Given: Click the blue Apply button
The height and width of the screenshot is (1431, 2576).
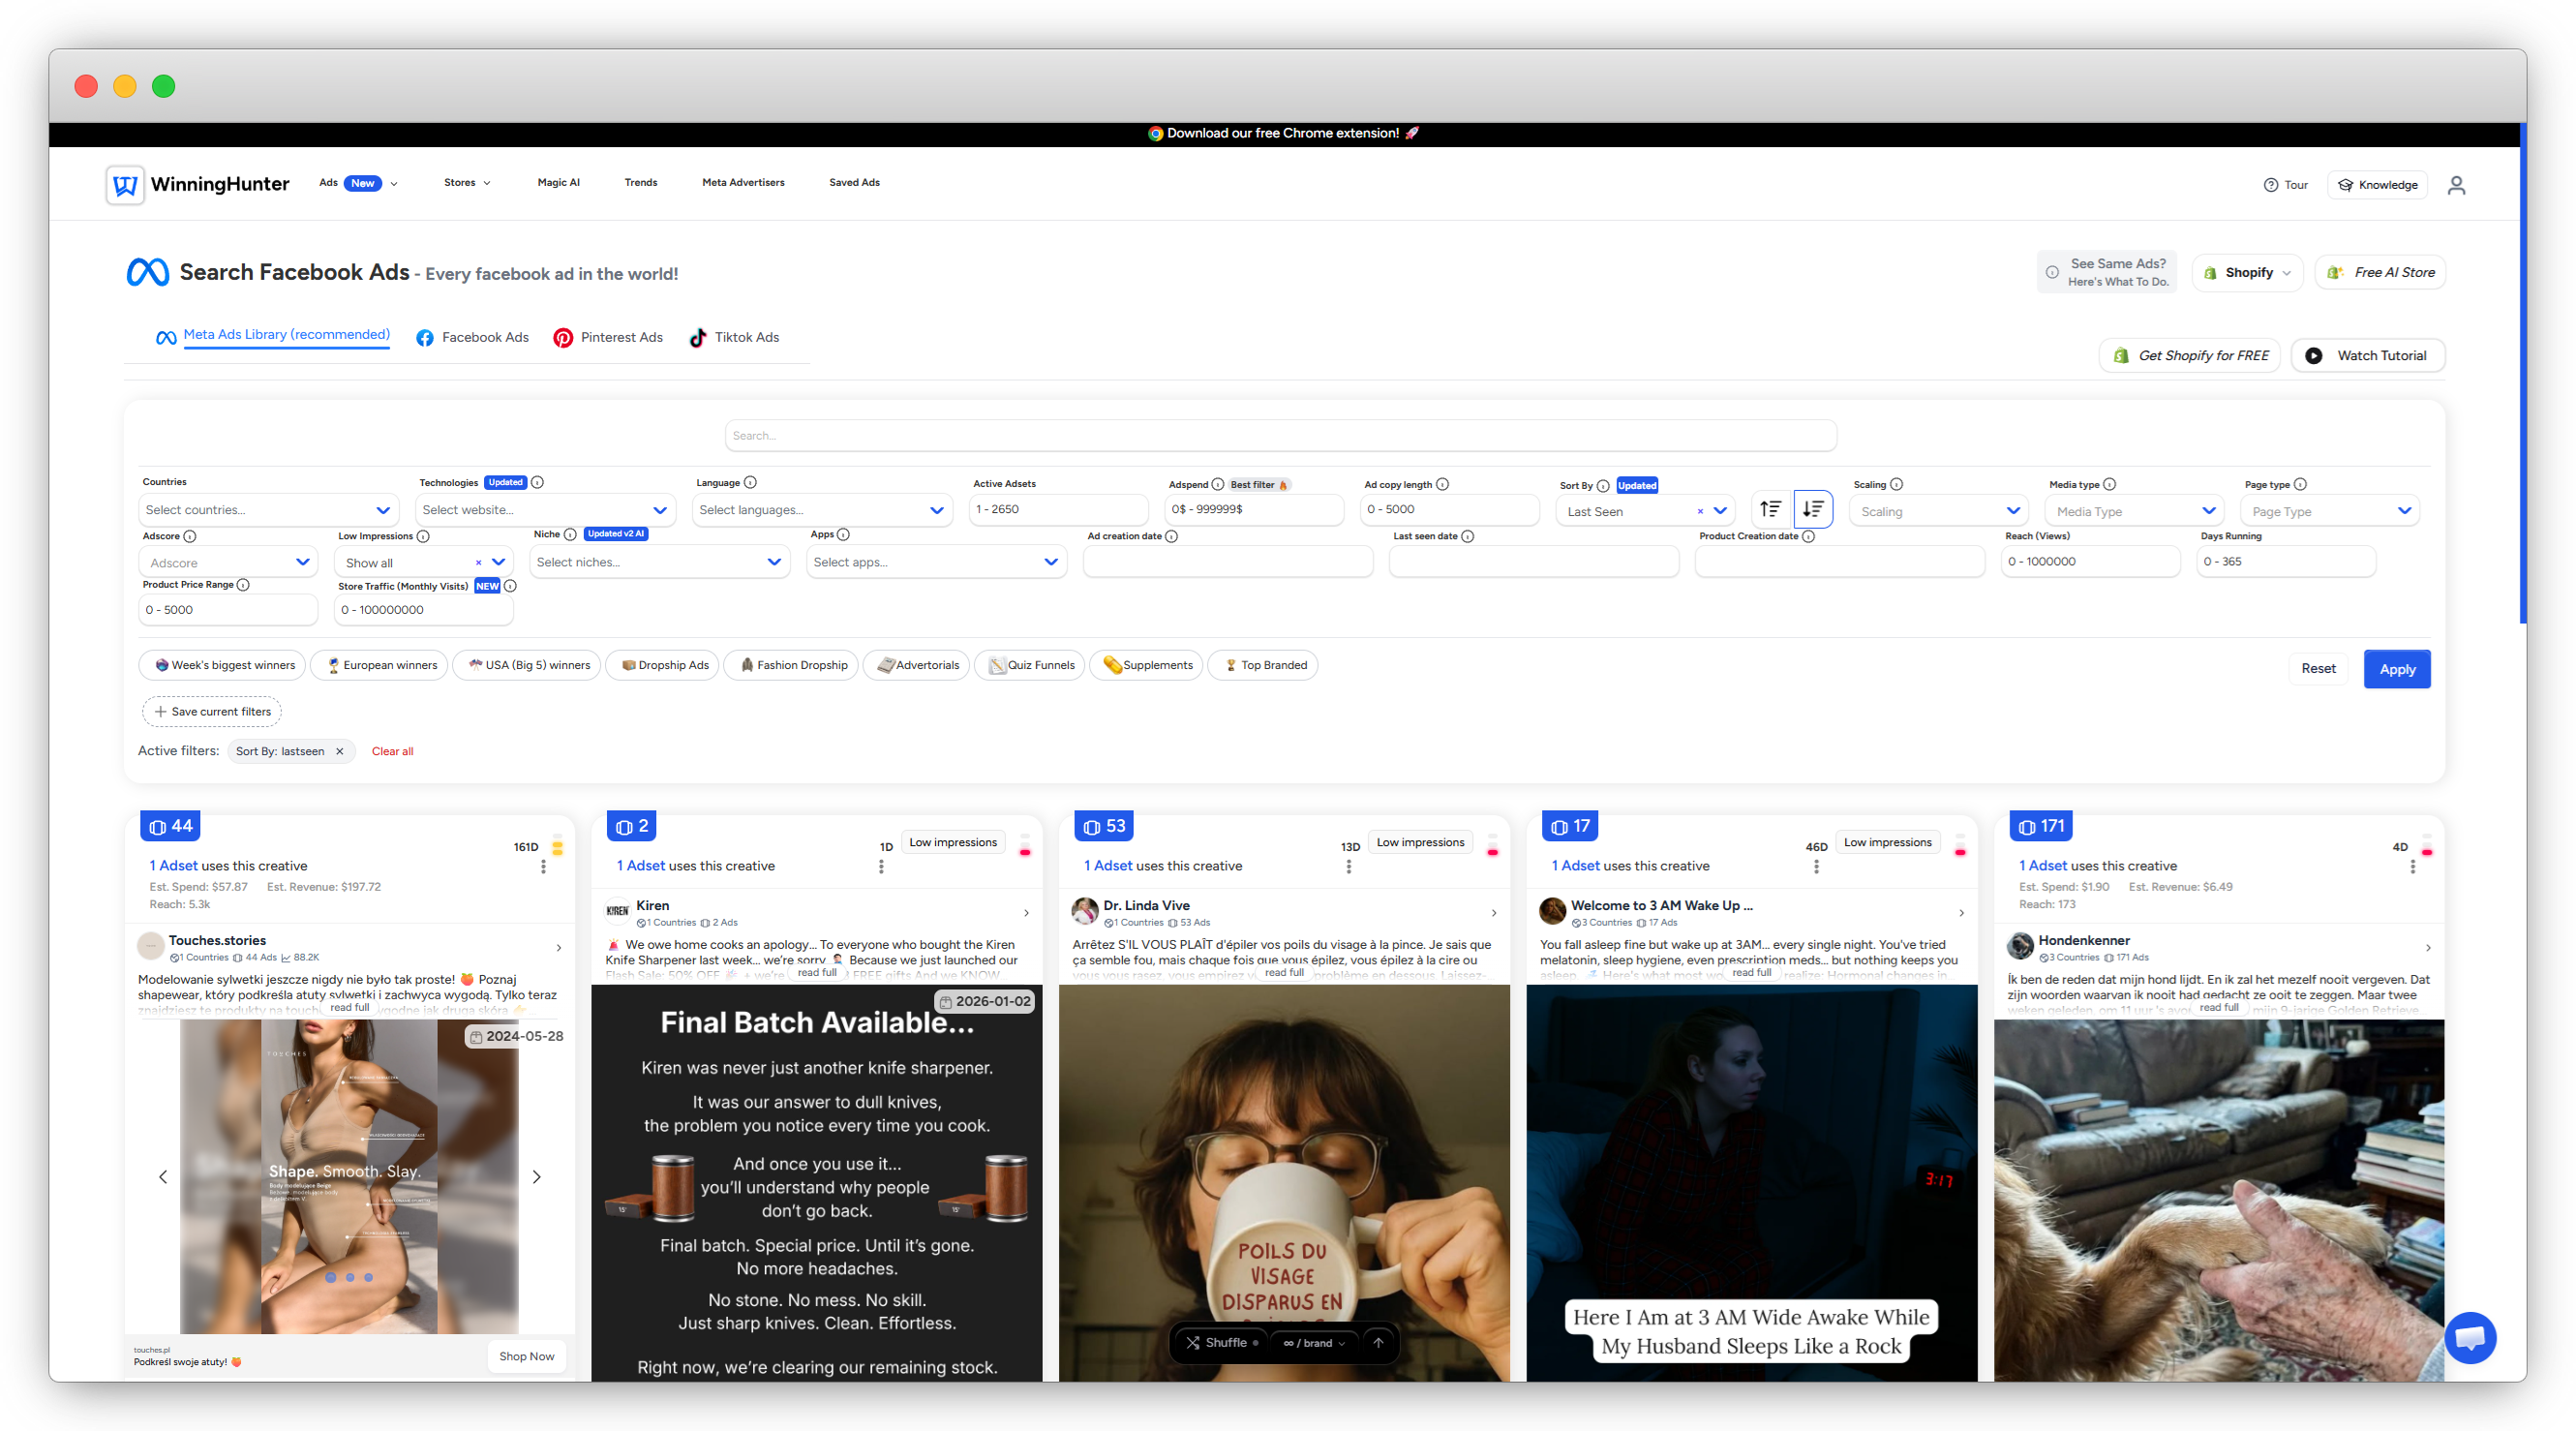Looking at the screenshot, I should click(2396, 669).
